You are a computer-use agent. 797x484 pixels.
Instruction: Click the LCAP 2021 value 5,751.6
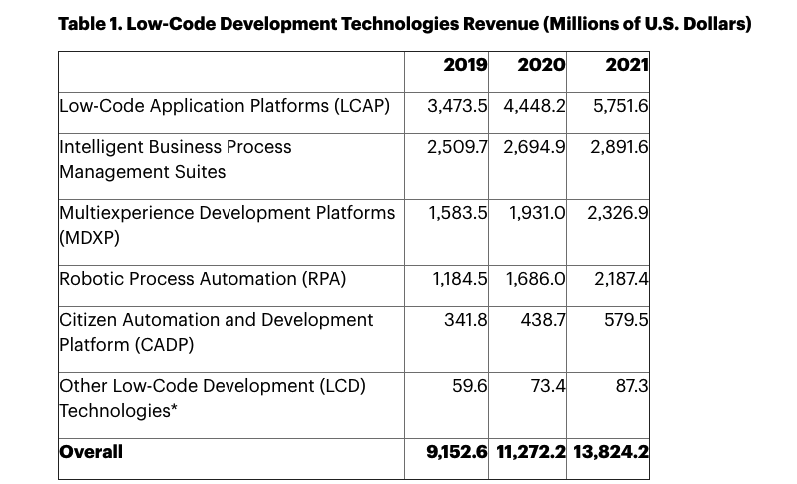coord(620,105)
